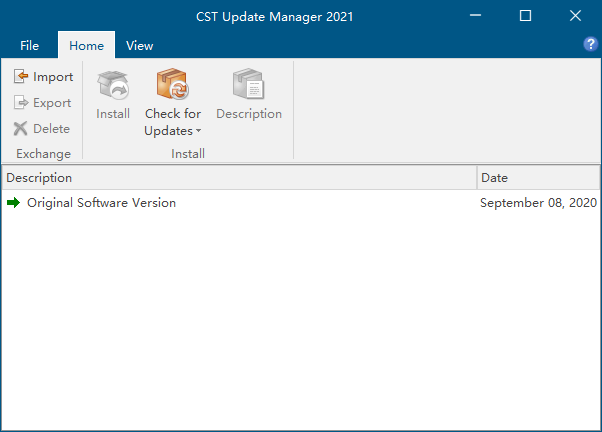Sort by the Description column header
This screenshot has width=602, height=432.
coord(240,178)
